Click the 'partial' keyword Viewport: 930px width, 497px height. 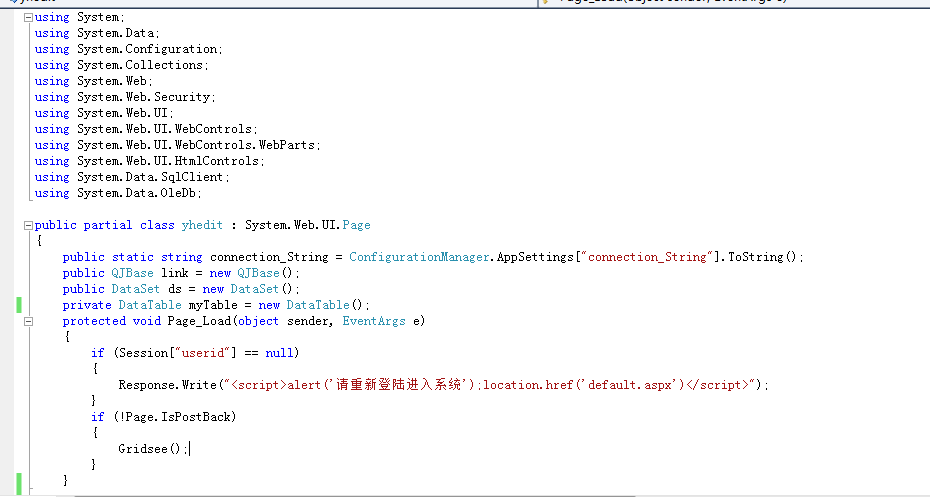(x=108, y=225)
